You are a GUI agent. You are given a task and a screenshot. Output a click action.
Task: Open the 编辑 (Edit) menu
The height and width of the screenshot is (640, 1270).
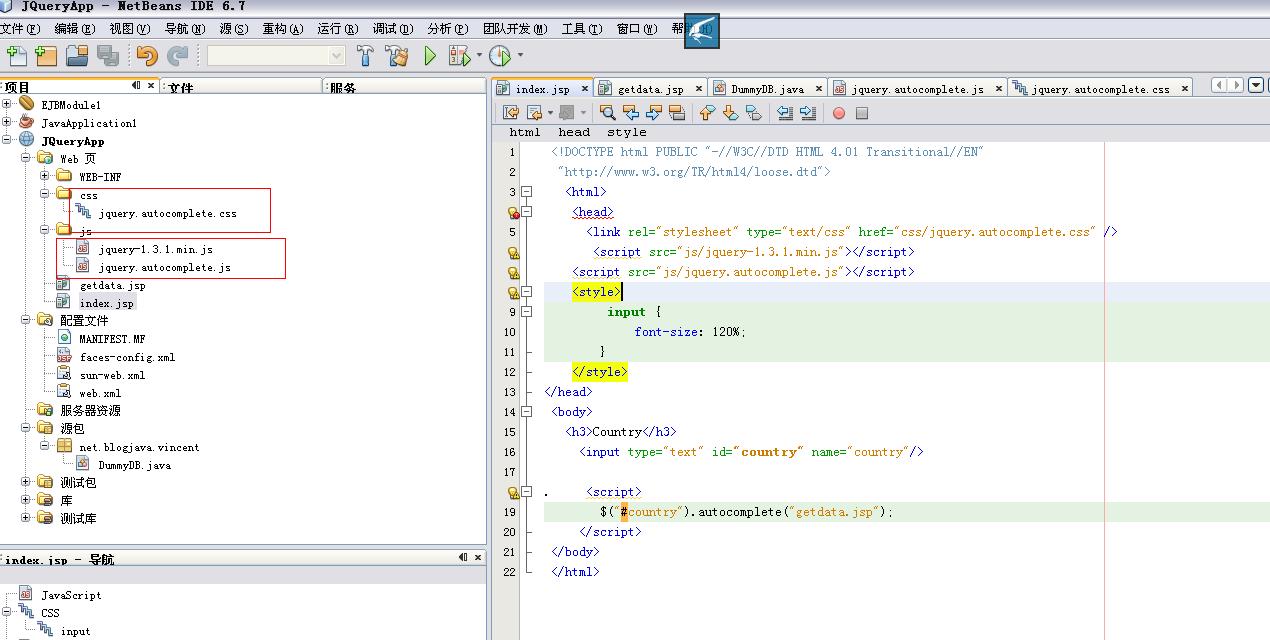75,29
